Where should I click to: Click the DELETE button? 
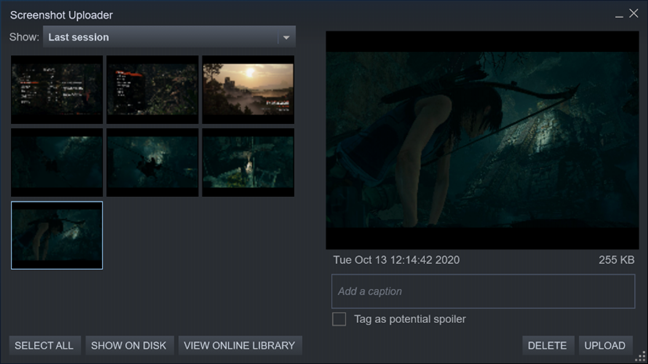tap(547, 345)
